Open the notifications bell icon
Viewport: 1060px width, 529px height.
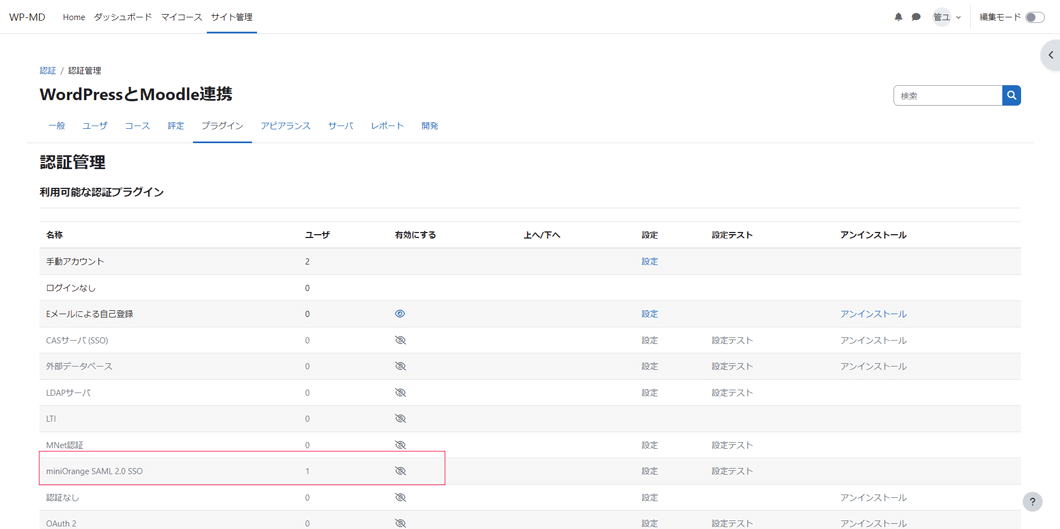[x=898, y=18]
